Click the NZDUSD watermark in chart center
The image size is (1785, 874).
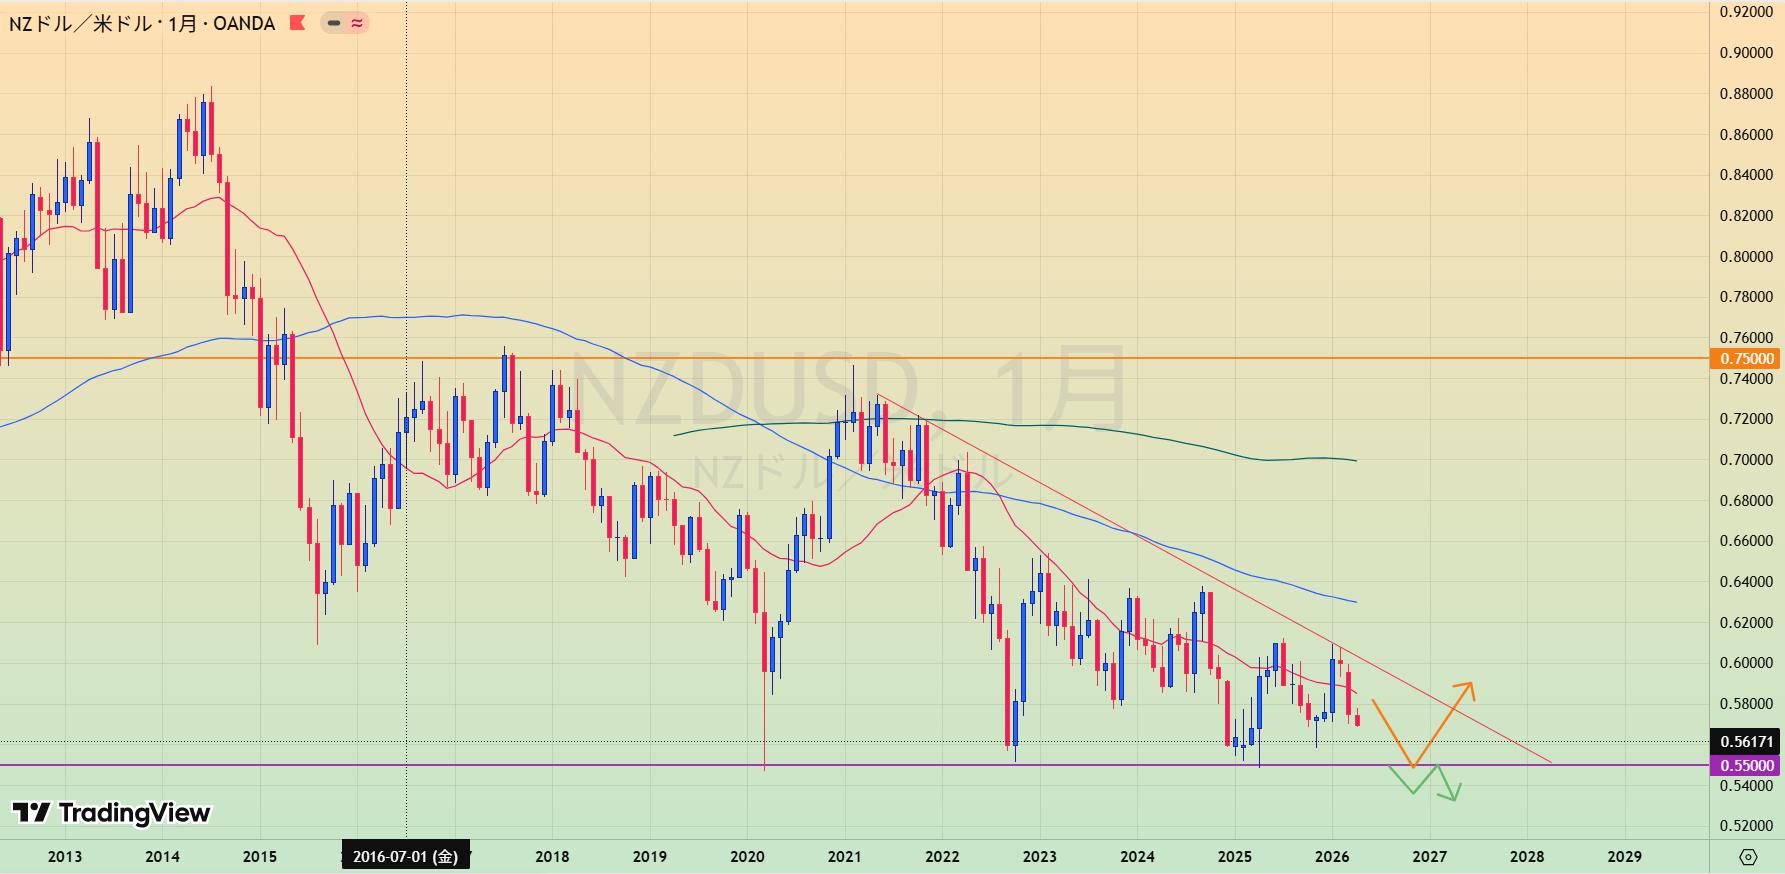click(850, 390)
